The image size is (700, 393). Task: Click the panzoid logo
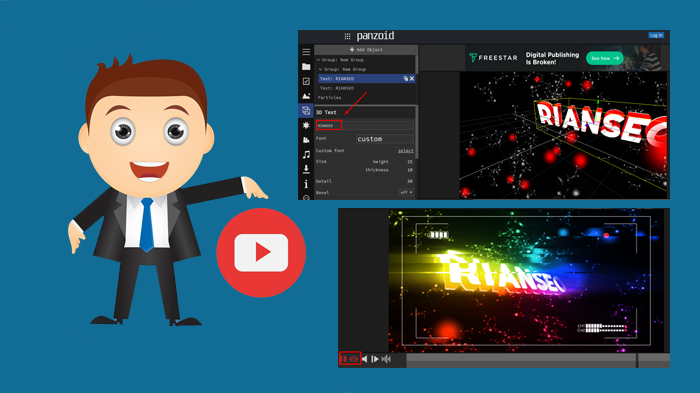pos(375,36)
